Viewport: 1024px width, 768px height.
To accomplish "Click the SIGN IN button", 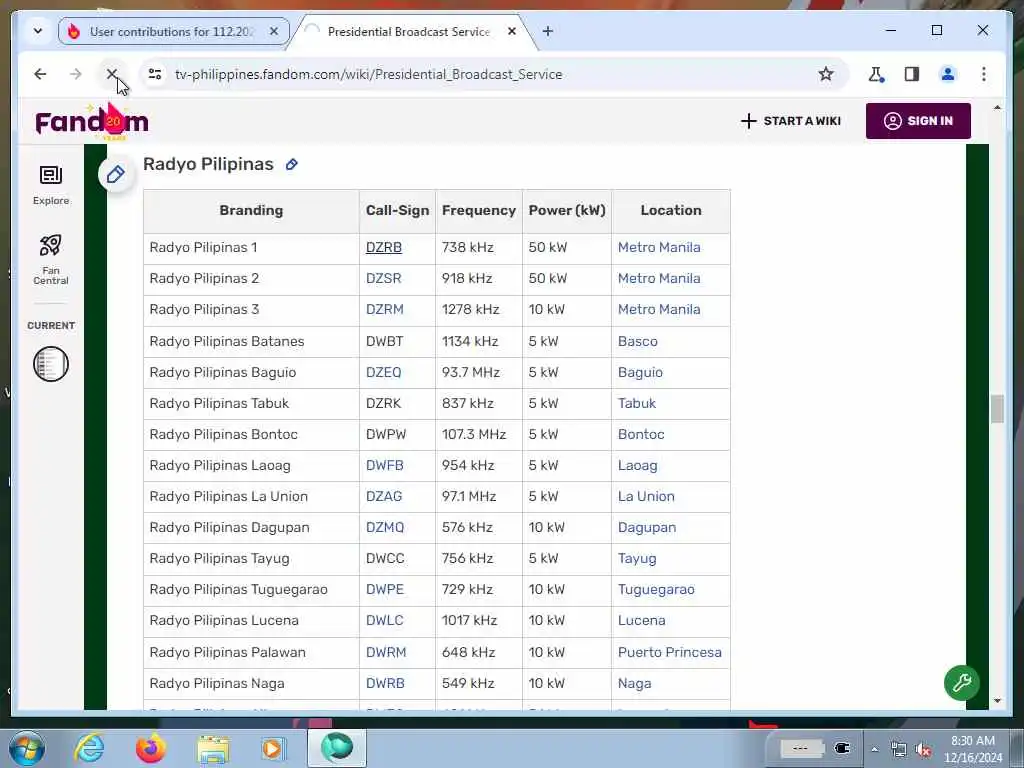I will click(918, 121).
